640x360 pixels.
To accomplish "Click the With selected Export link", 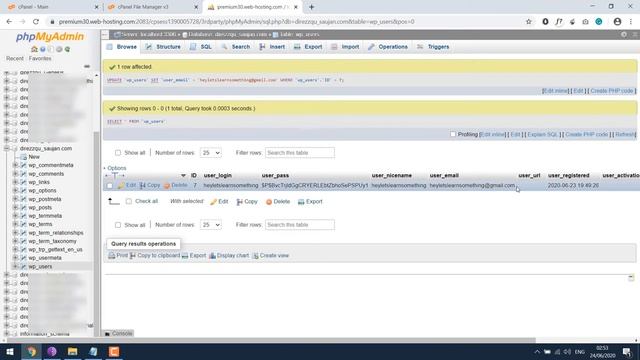I will [310, 202].
